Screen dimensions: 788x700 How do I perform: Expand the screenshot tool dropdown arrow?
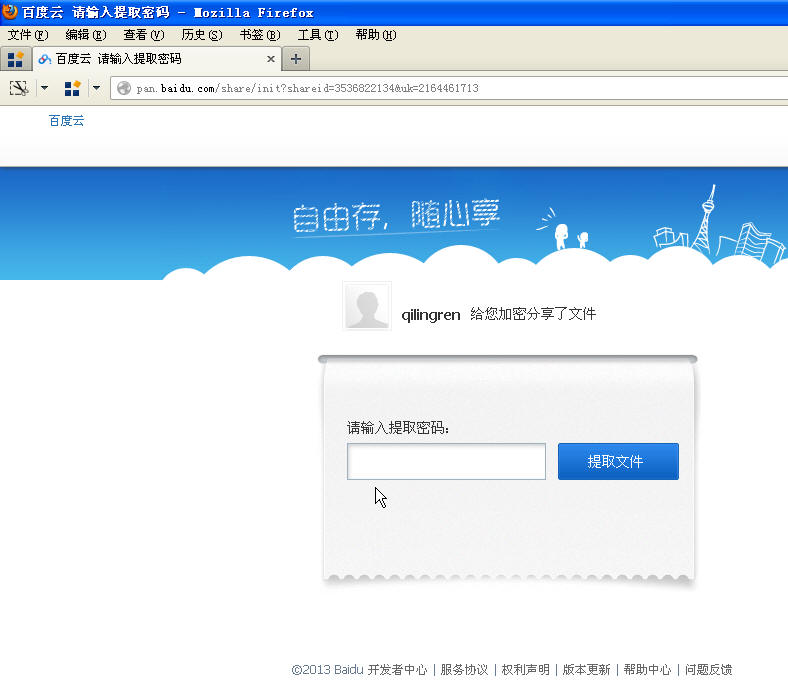pyautogui.click(x=44, y=88)
